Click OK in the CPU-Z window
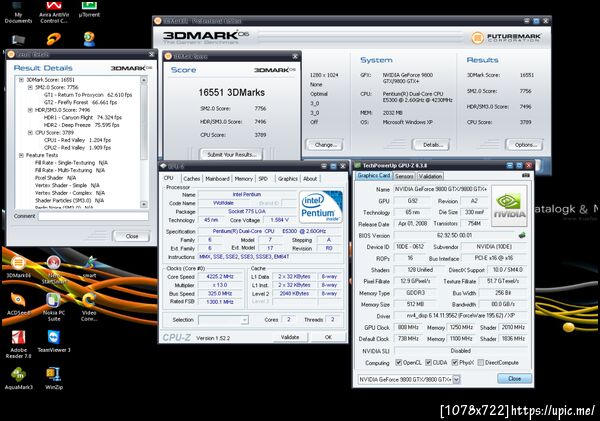 point(328,337)
